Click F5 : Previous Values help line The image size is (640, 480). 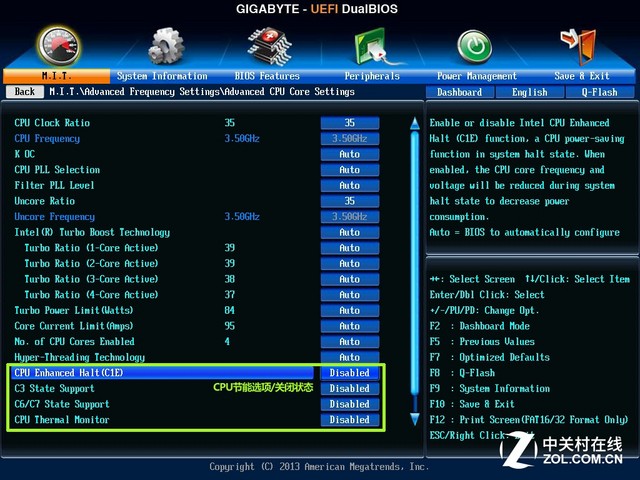(x=482, y=342)
